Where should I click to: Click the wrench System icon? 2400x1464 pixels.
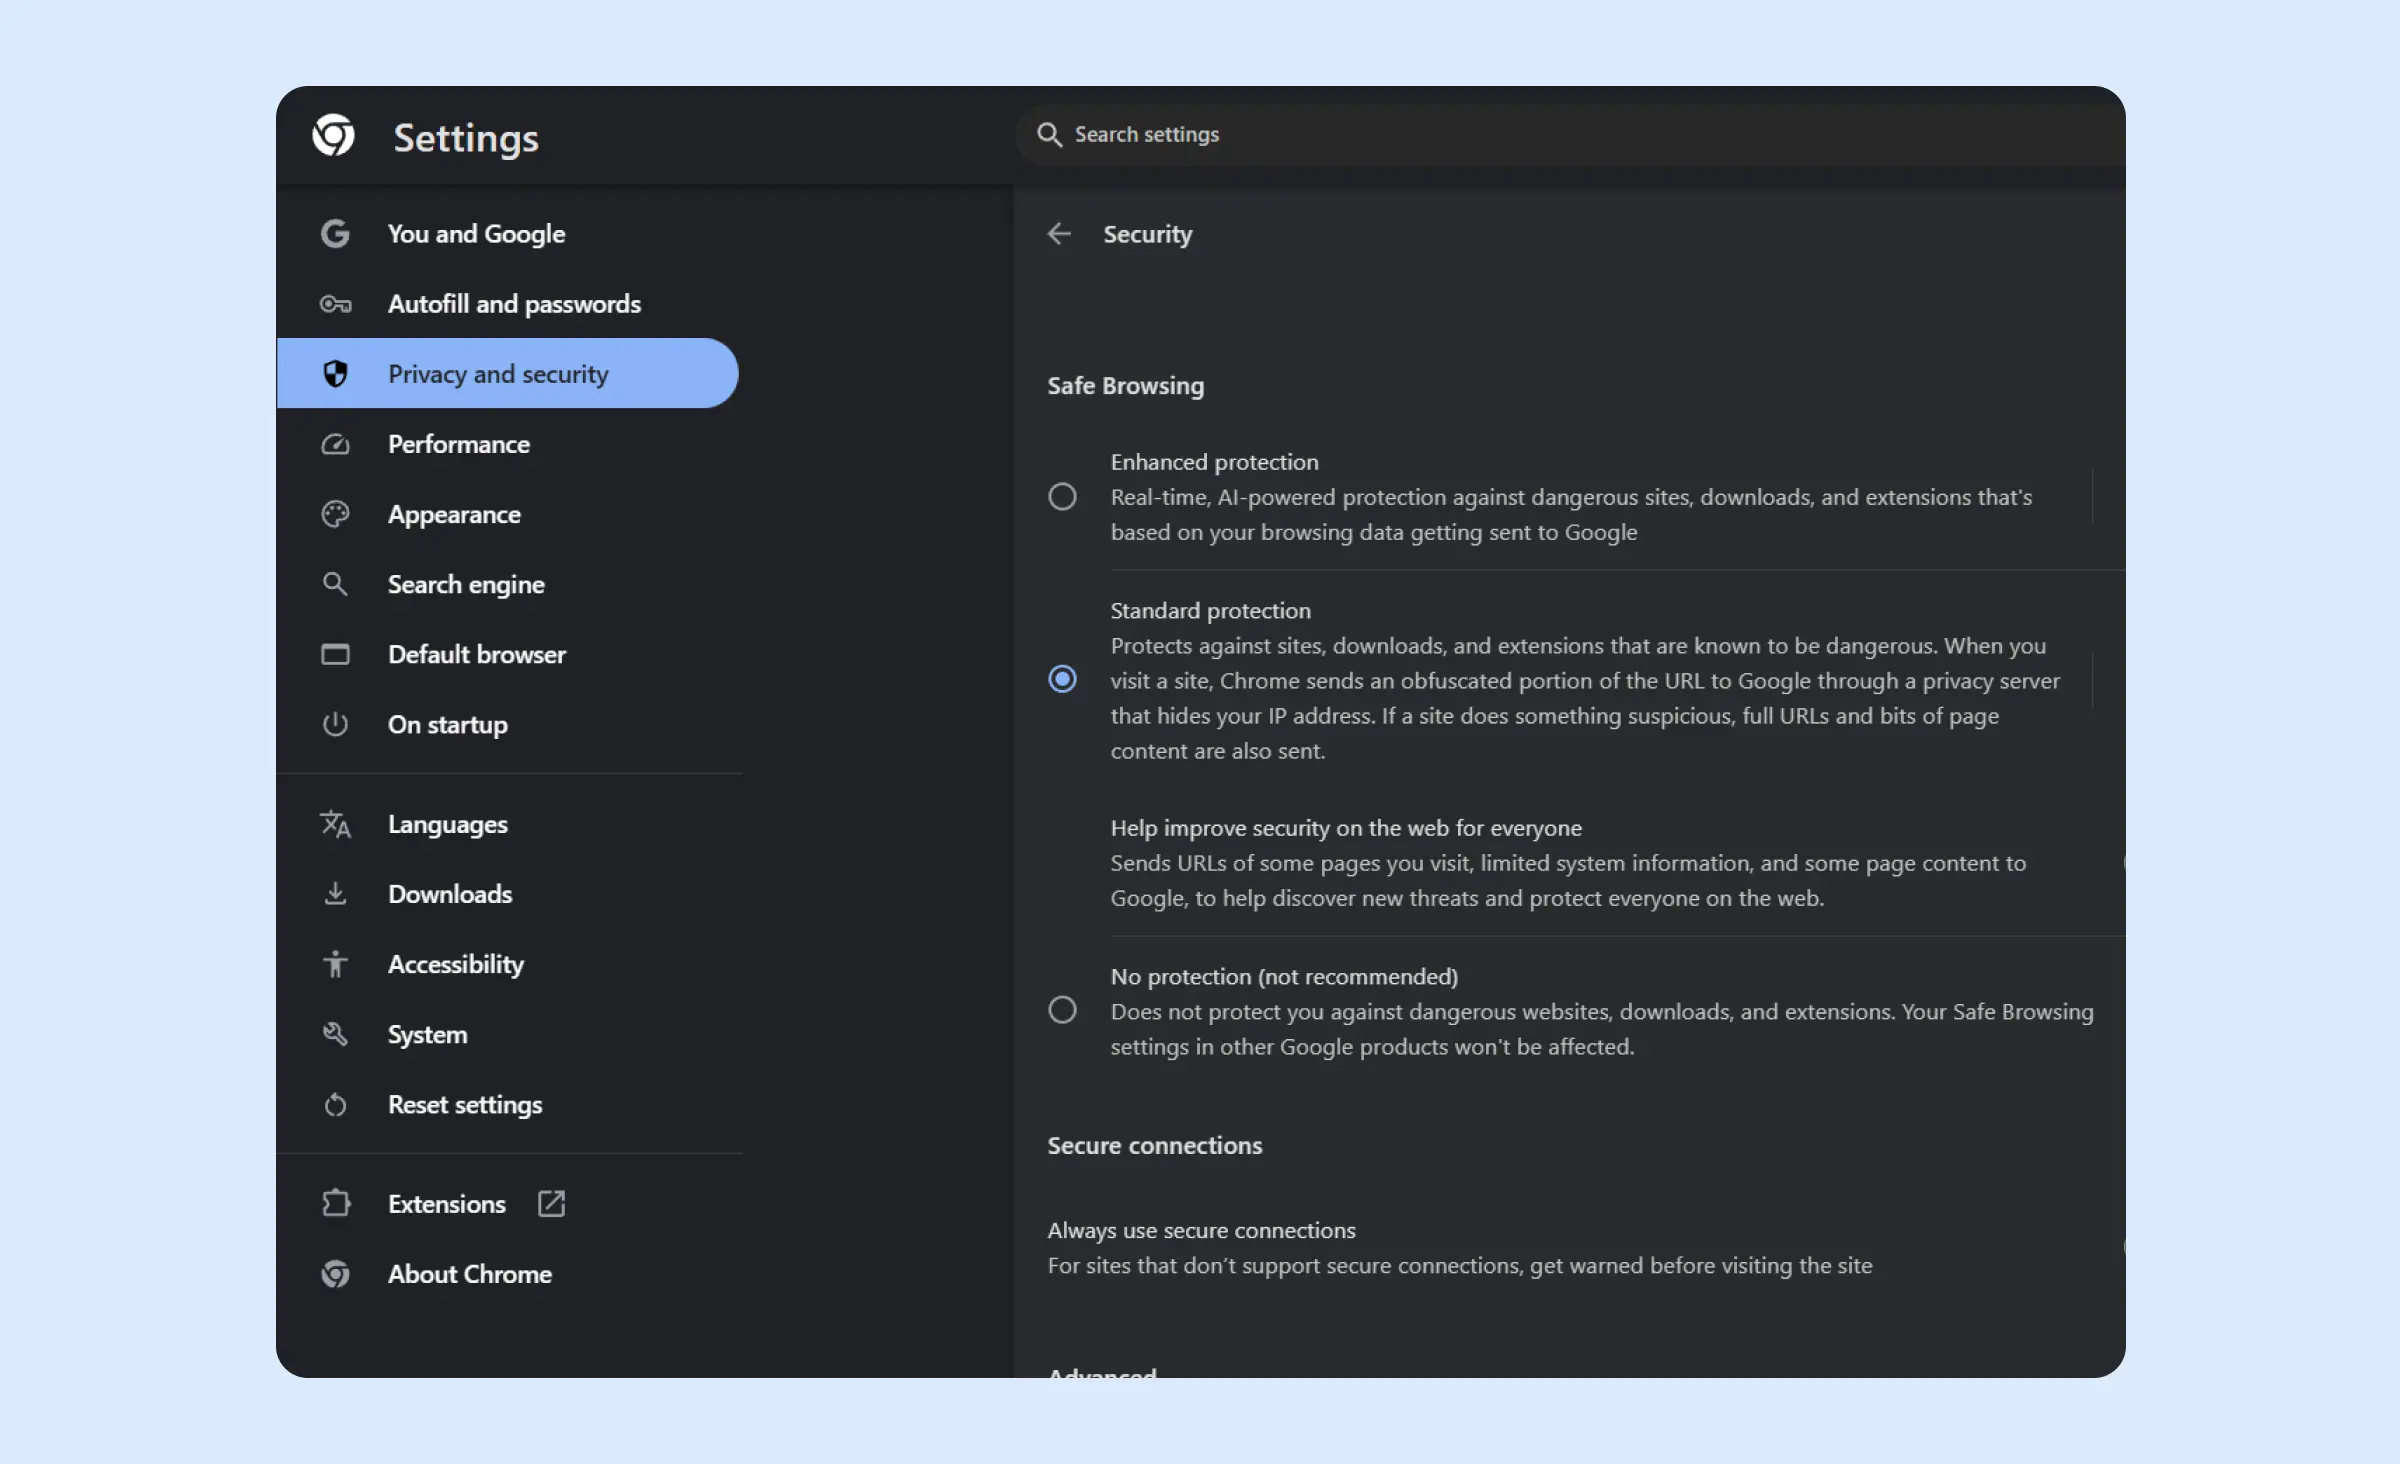(x=335, y=1034)
